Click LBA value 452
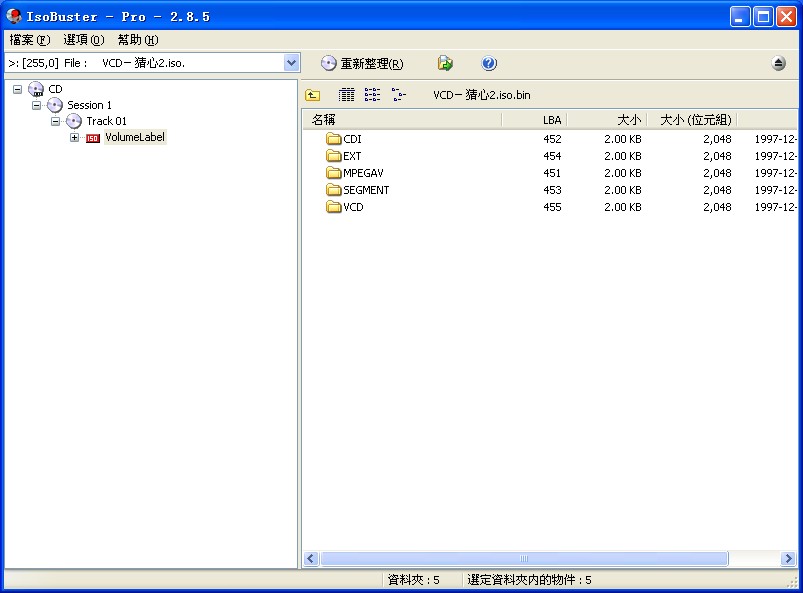Viewport: 803px width, 593px height. [552, 139]
